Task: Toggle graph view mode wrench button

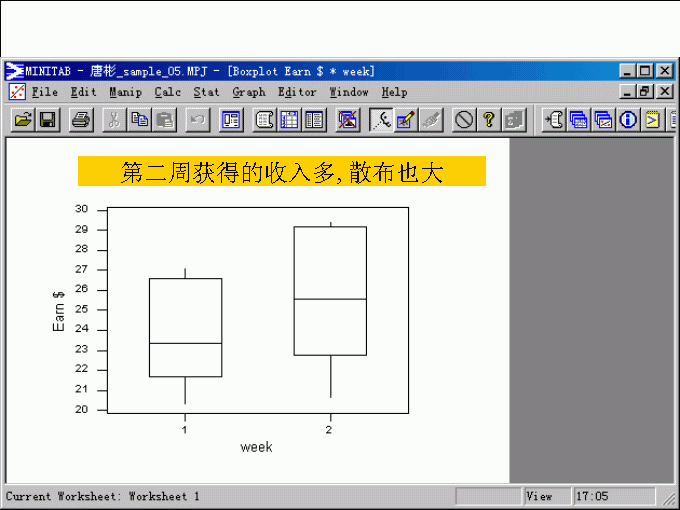Action: pos(381,120)
